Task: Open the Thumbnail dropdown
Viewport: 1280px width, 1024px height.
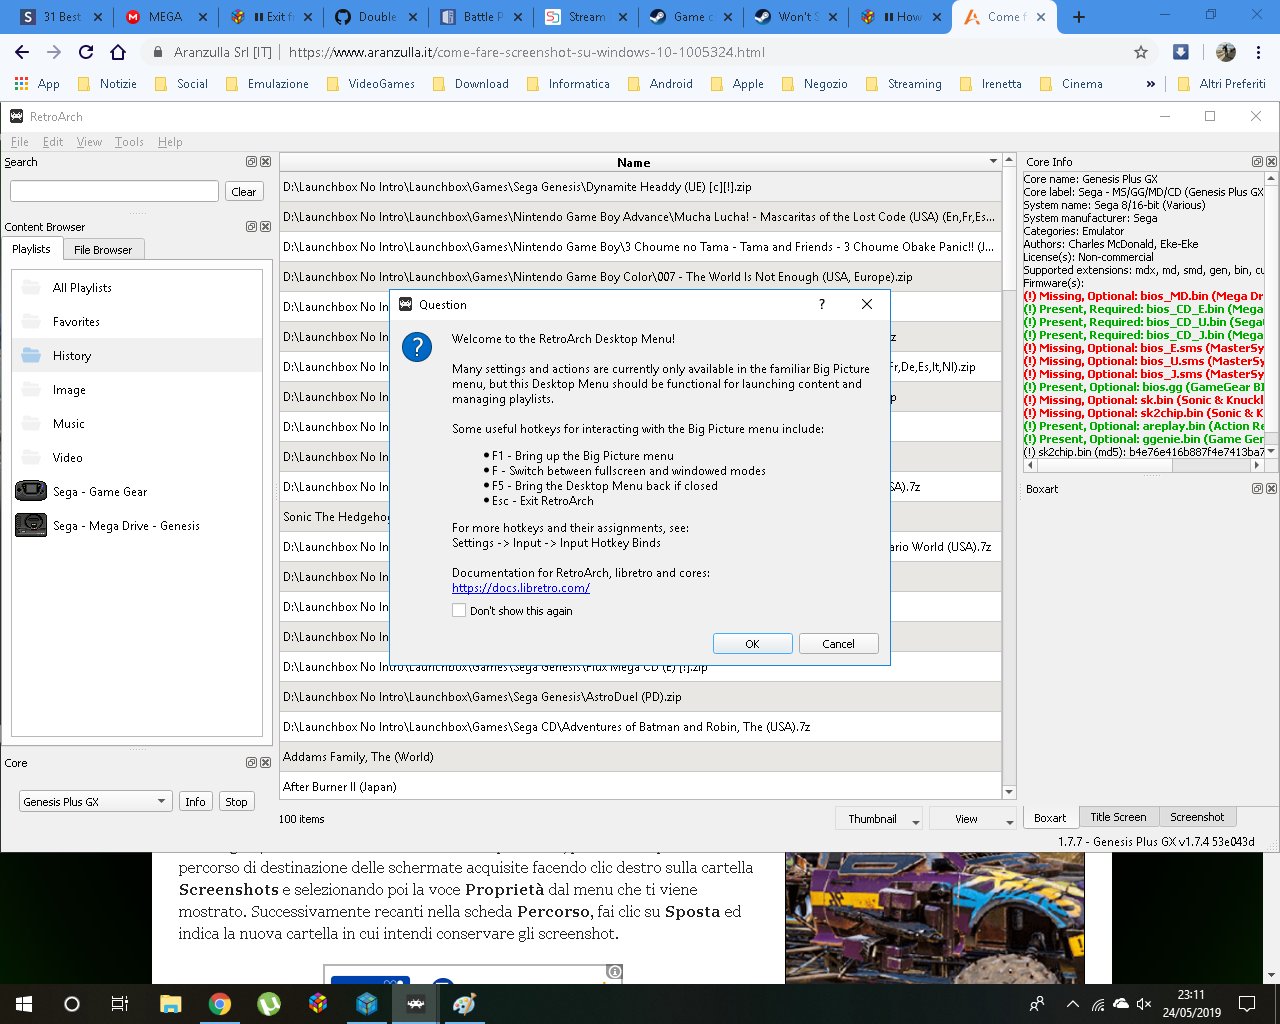Action: (879, 818)
